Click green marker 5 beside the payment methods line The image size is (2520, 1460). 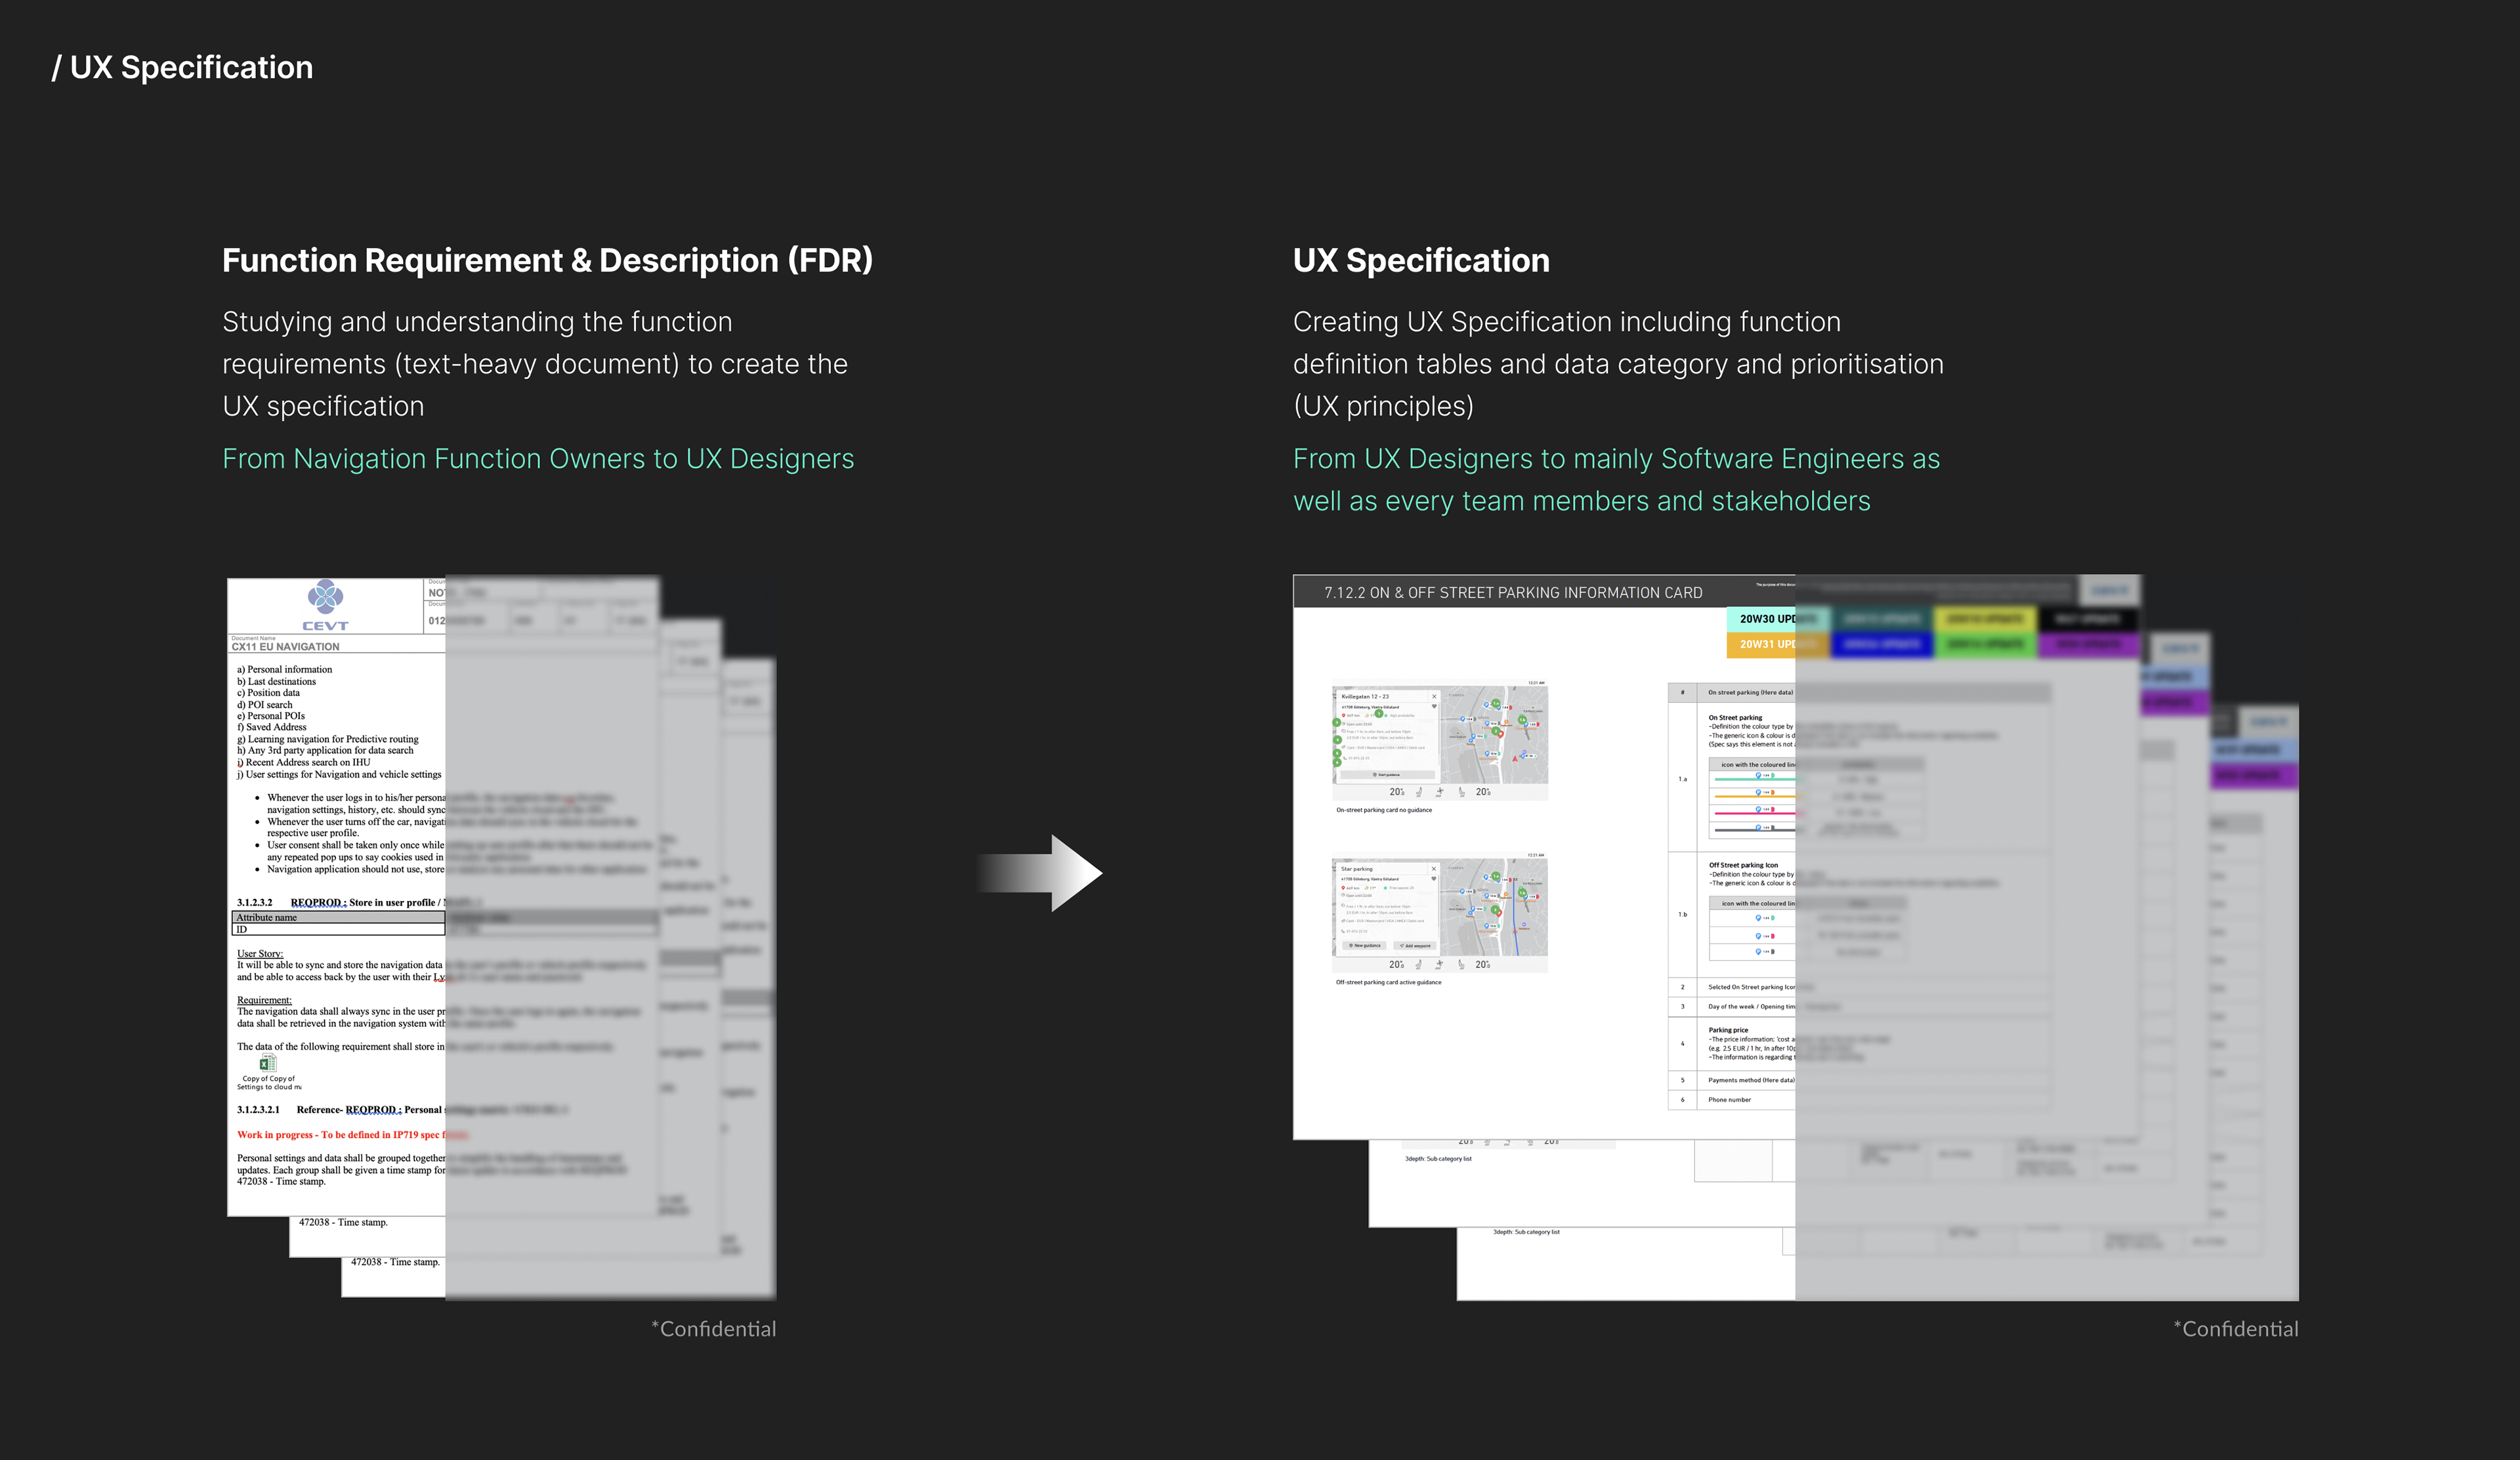pyautogui.click(x=1337, y=753)
